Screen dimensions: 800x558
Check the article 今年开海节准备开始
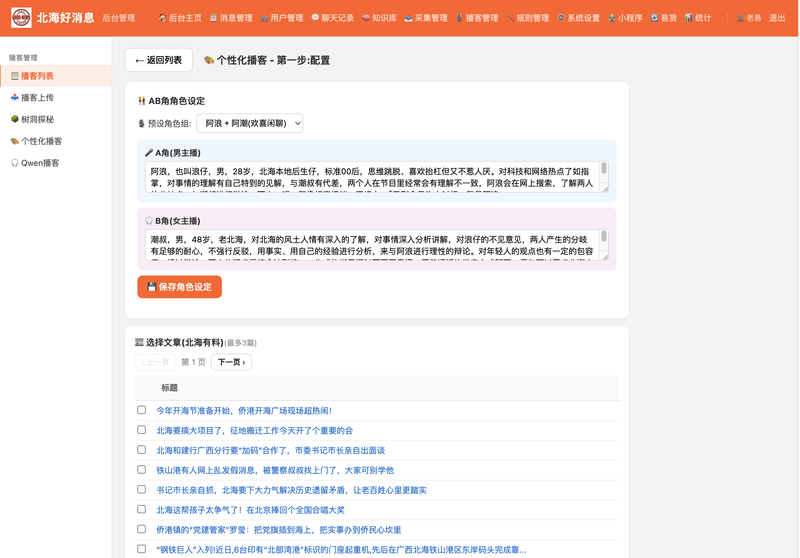tap(142, 410)
